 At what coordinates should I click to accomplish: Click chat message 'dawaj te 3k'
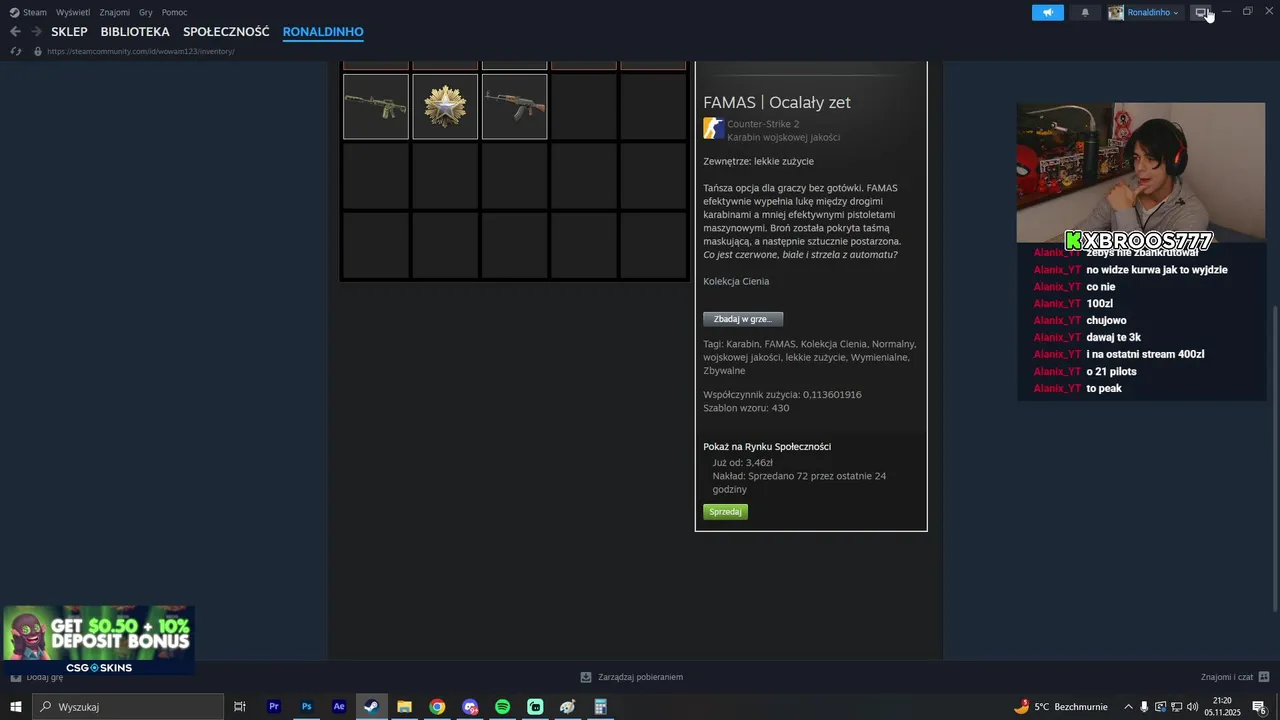1113,338
